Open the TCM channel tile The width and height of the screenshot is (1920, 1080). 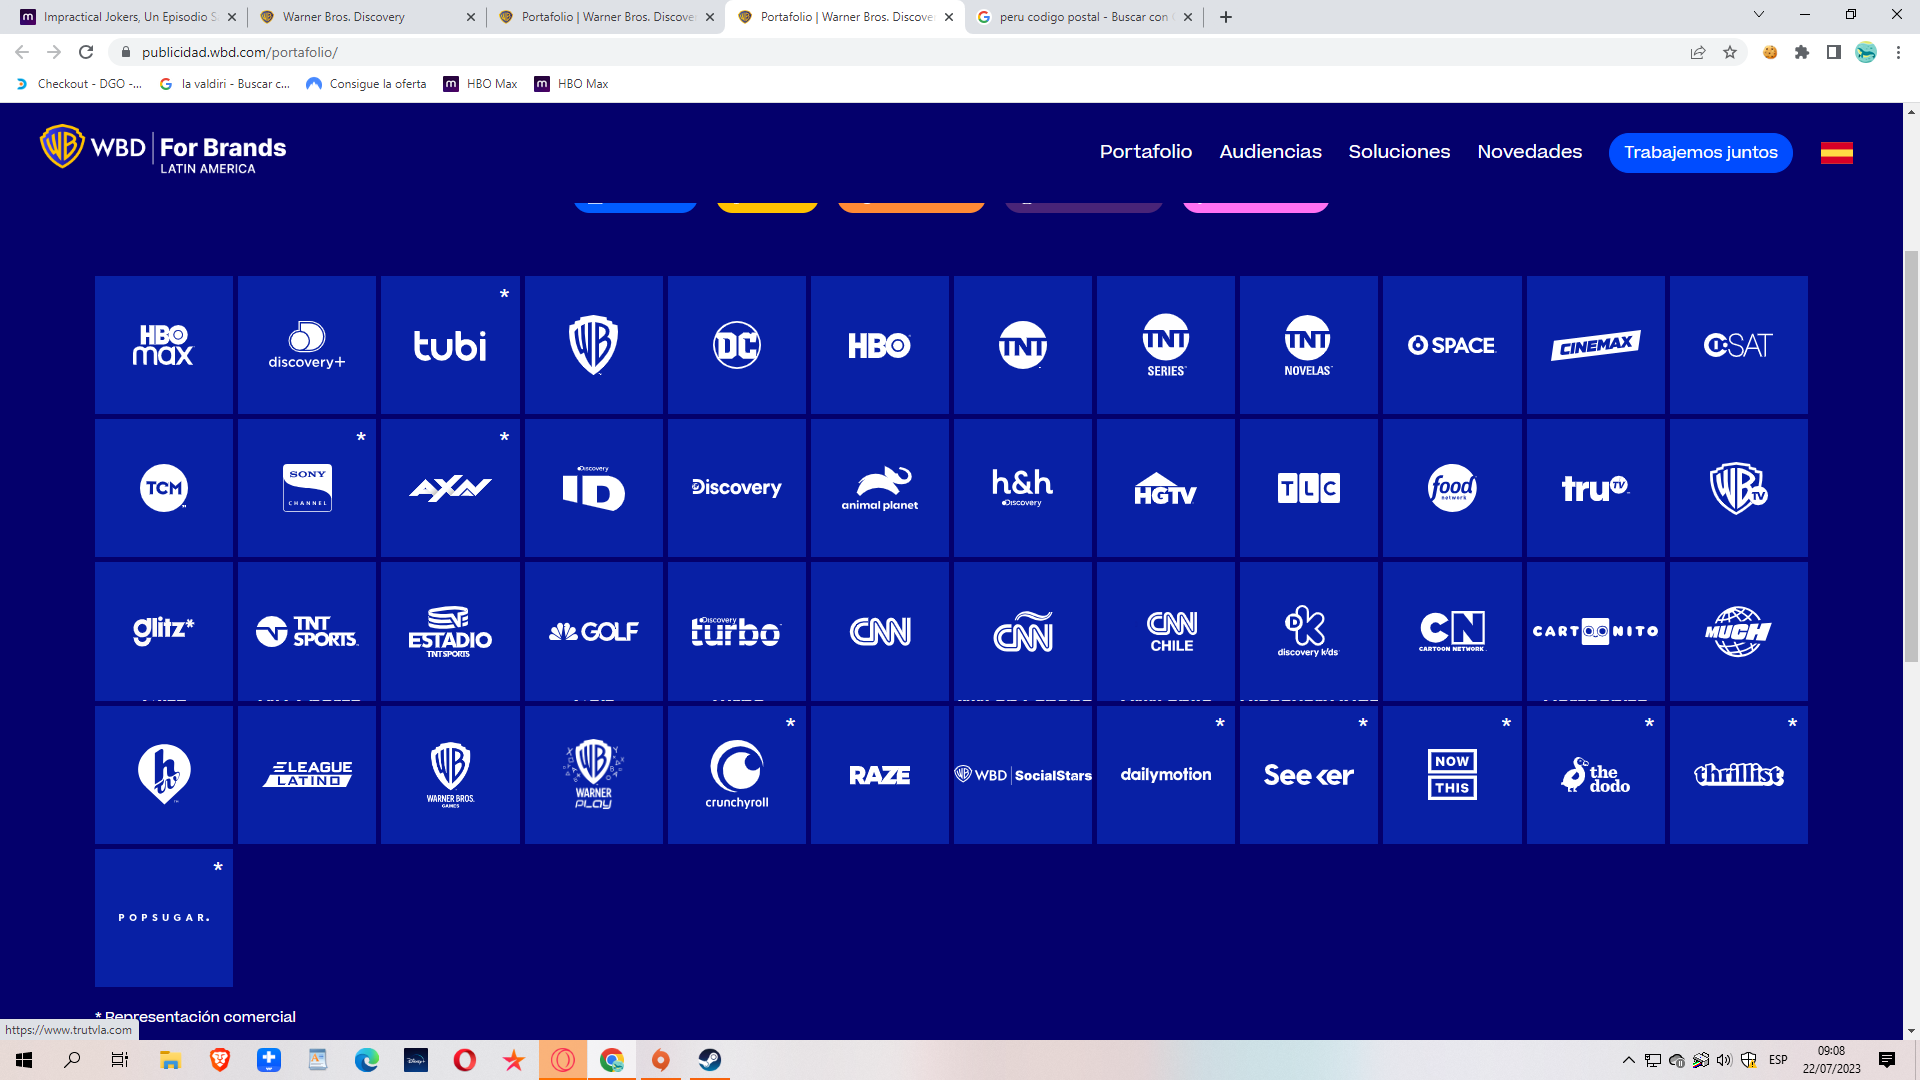[164, 488]
